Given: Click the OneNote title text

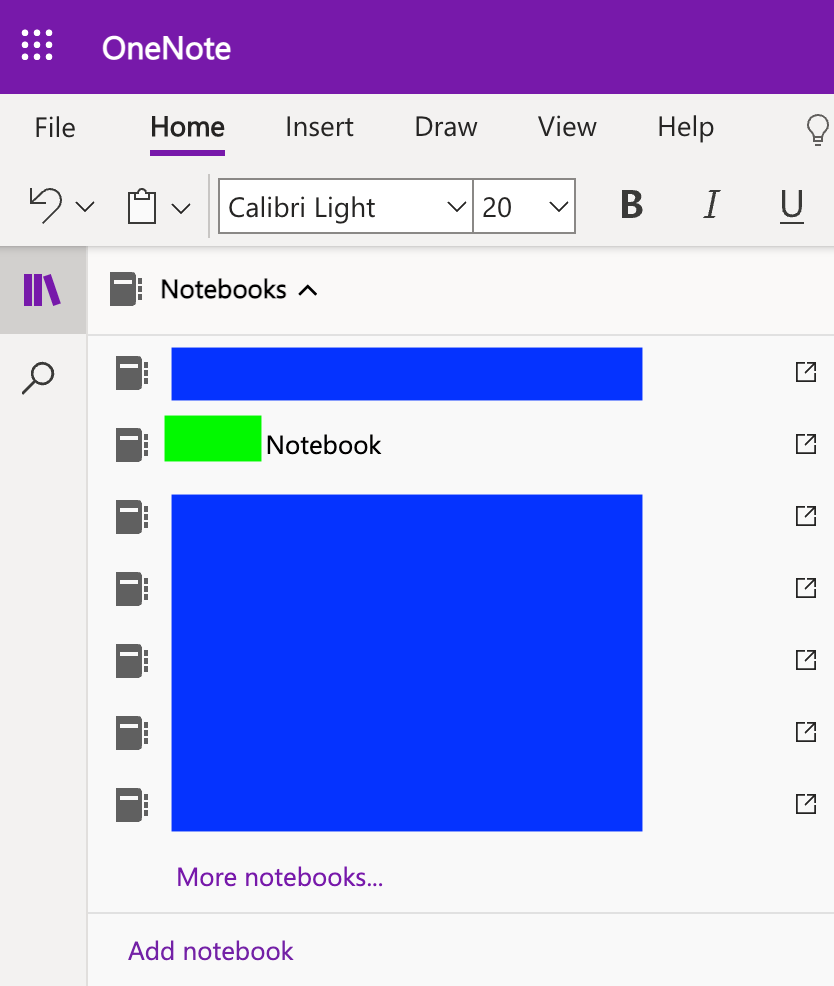Looking at the screenshot, I should pos(167,48).
